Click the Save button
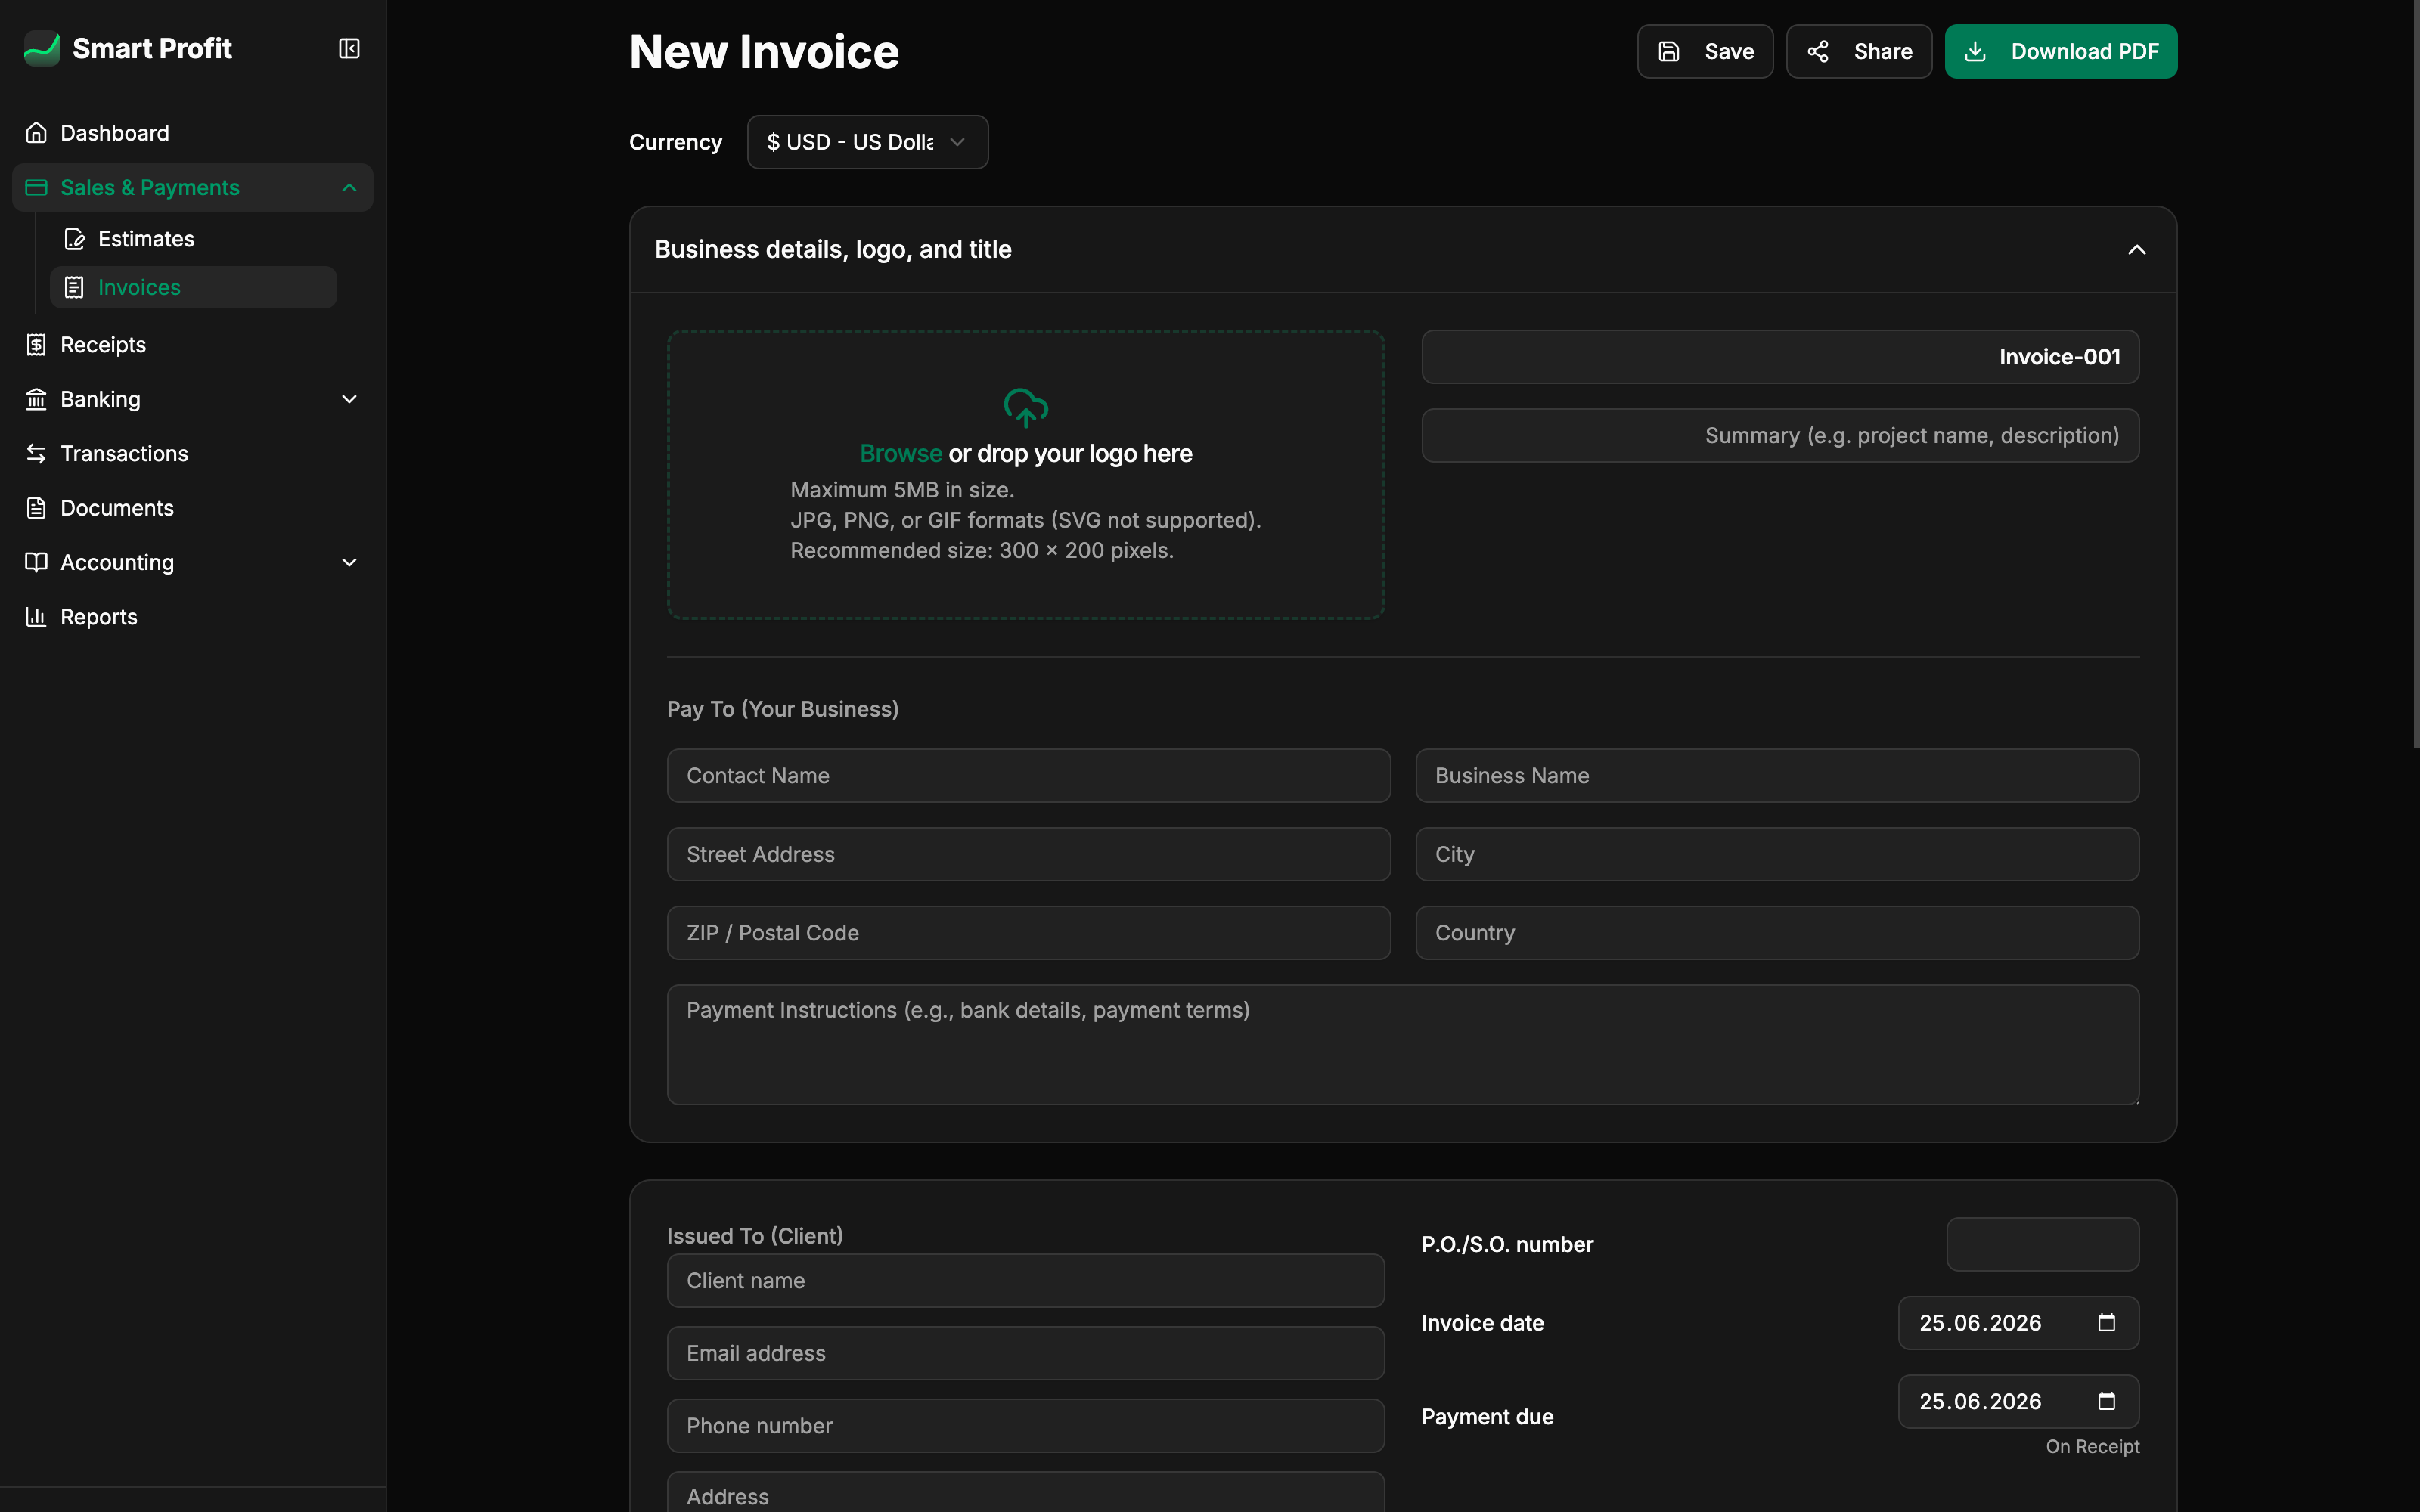Screen dimensions: 2420x1512 [1704, 51]
